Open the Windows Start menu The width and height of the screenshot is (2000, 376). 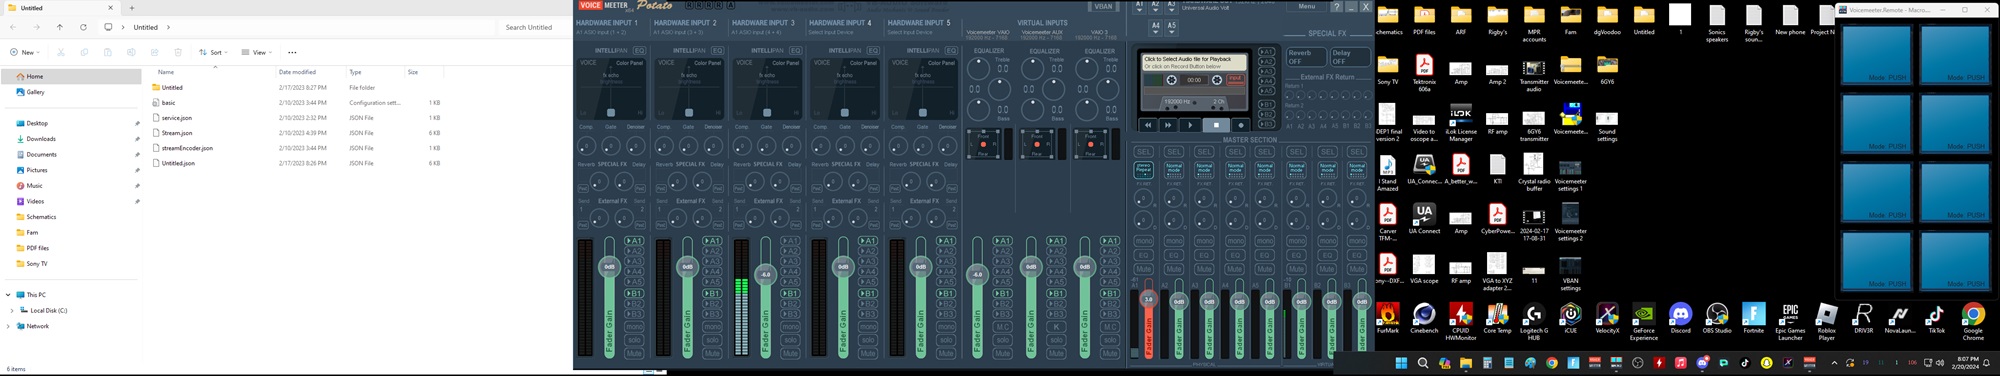coord(1401,363)
